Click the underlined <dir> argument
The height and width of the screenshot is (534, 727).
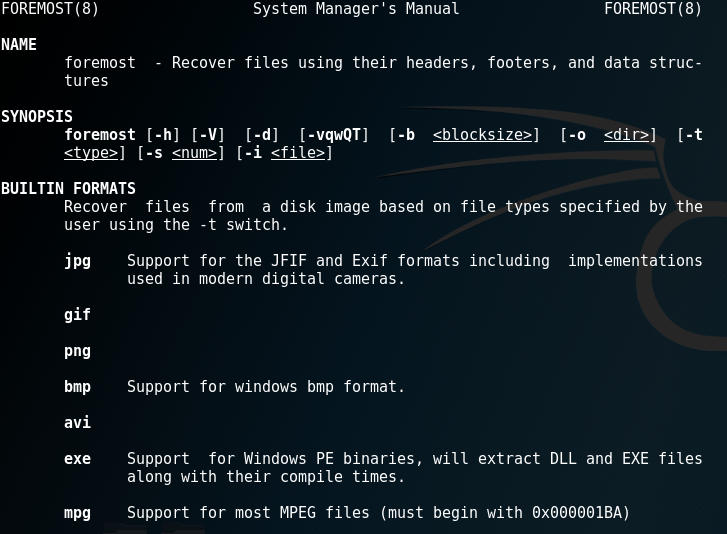626,135
